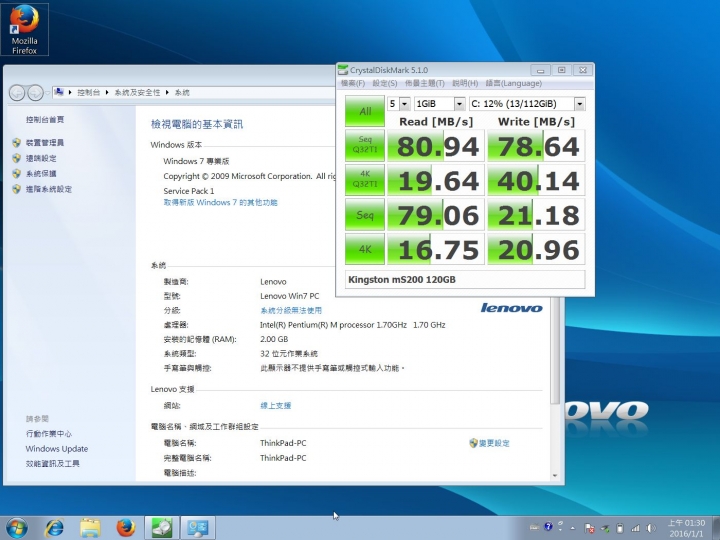Open the Windows Start orb
Viewport: 720px width, 540px height.
tap(17, 528)
